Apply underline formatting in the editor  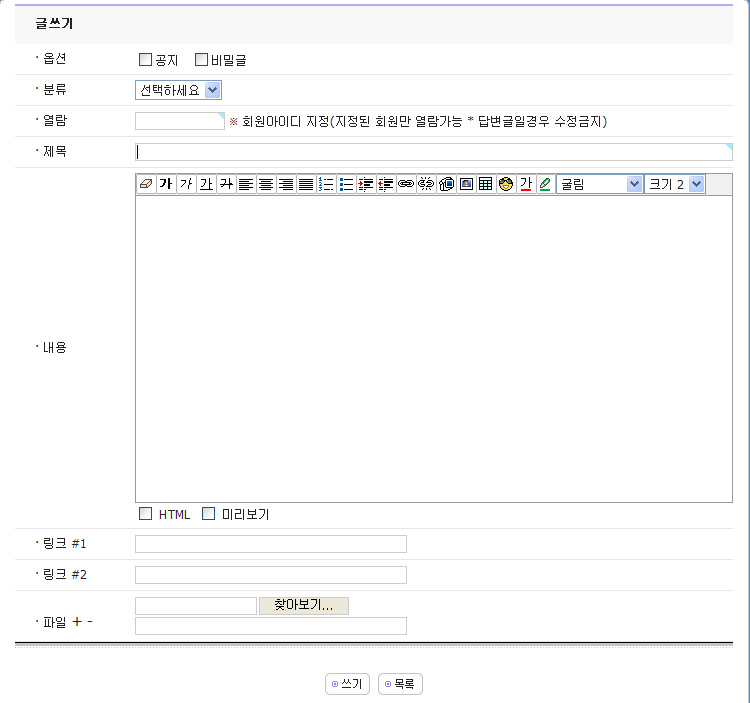tap(206, 184)
